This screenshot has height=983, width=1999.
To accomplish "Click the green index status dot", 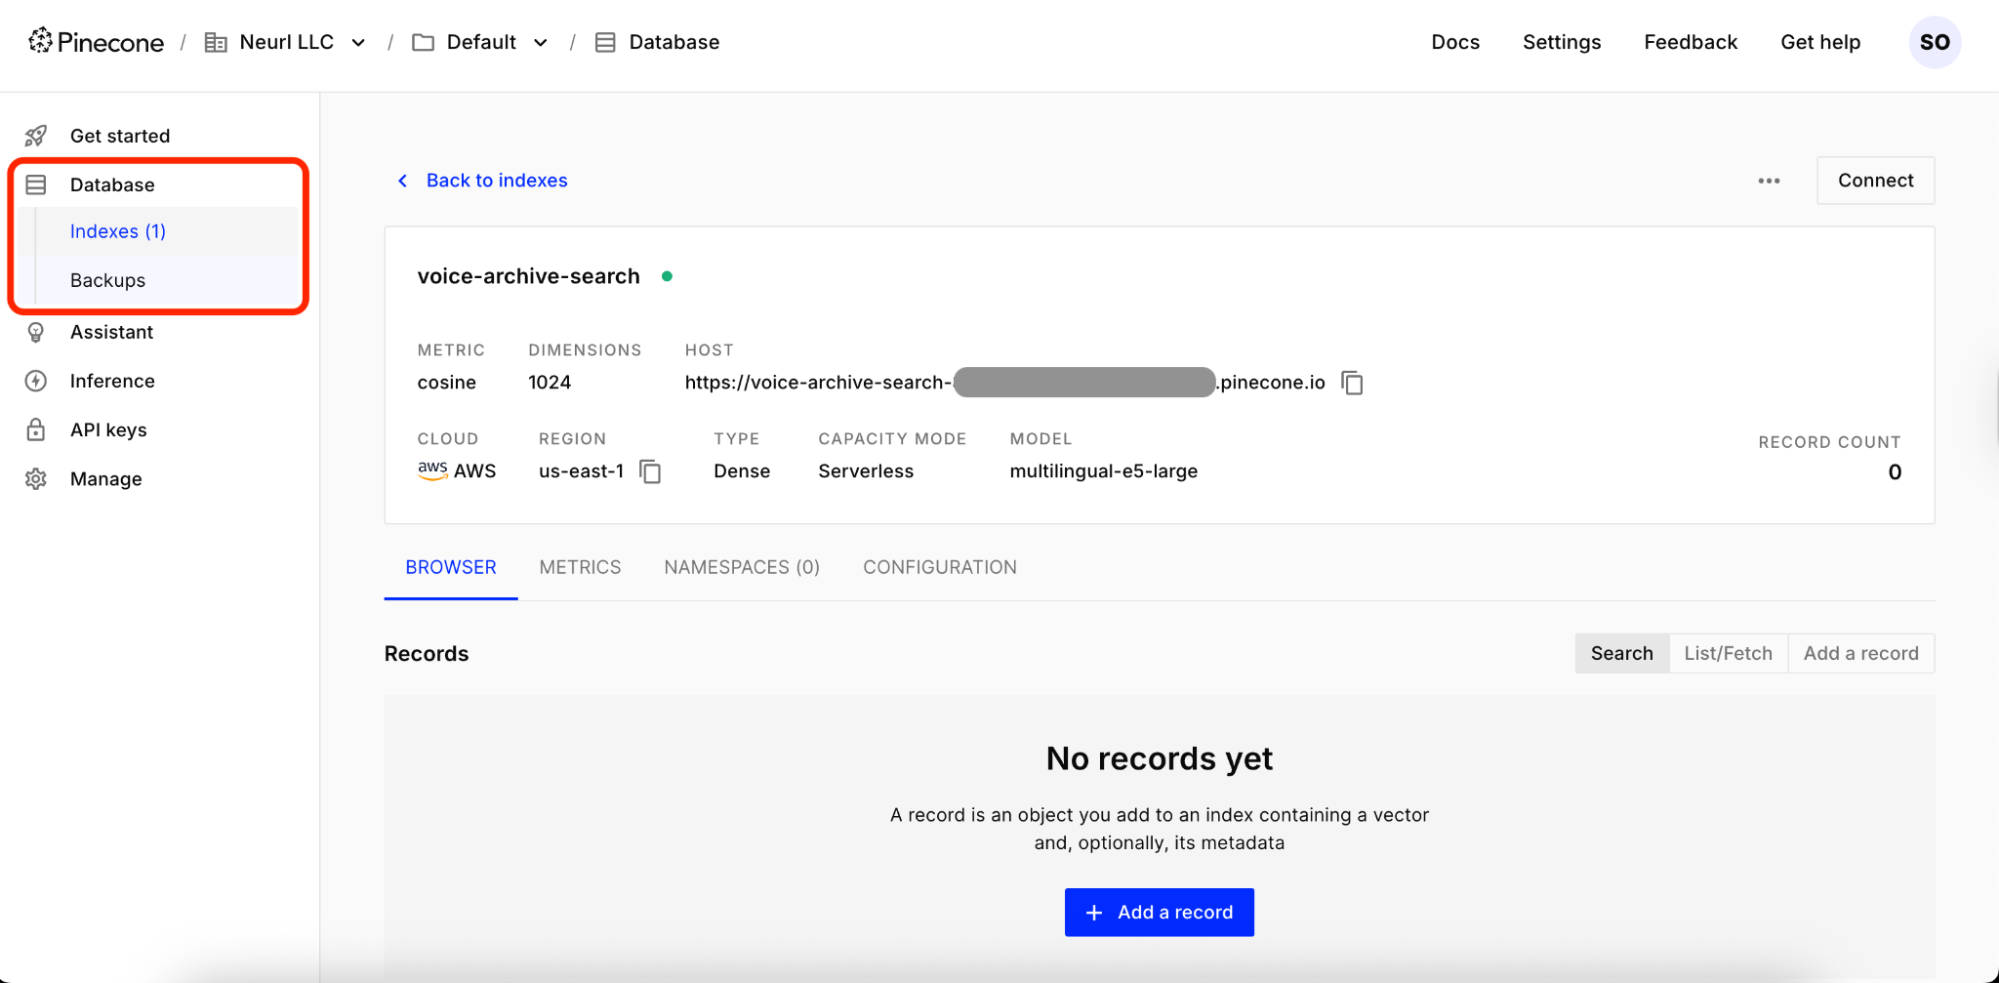I will (x=667, y=277).
